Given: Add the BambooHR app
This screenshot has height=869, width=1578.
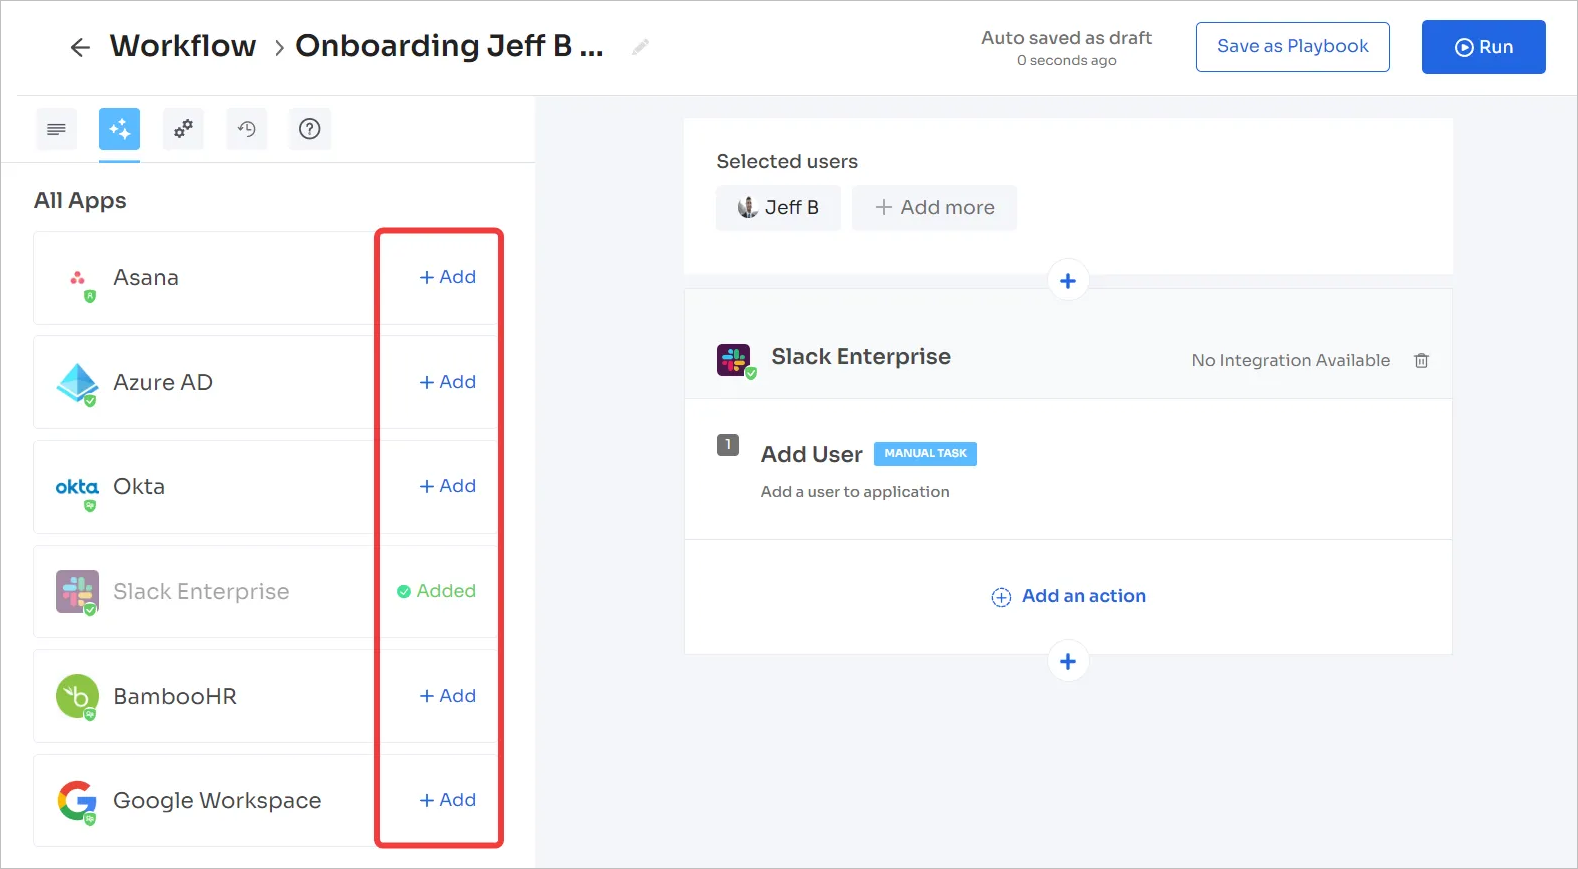Looking at the screenshot, I should point(447,696).
